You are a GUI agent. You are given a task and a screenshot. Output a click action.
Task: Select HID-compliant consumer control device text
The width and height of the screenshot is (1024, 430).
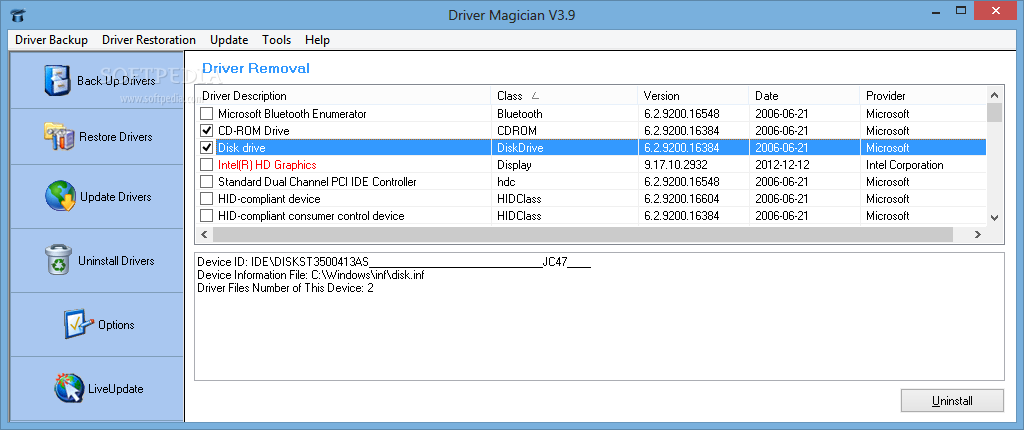click(x=312, y=216)
